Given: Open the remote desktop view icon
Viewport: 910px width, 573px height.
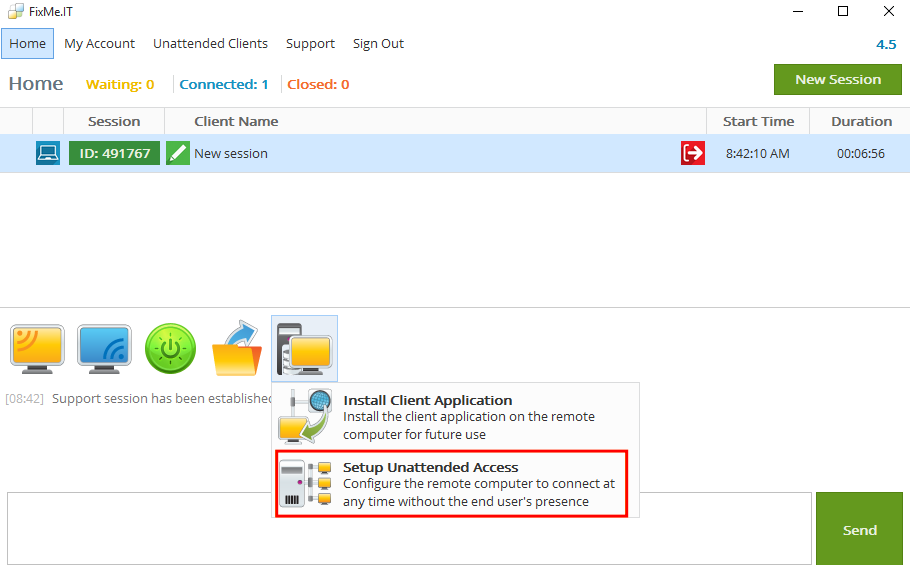Looking at the screenshot, I should click(37, 349).
